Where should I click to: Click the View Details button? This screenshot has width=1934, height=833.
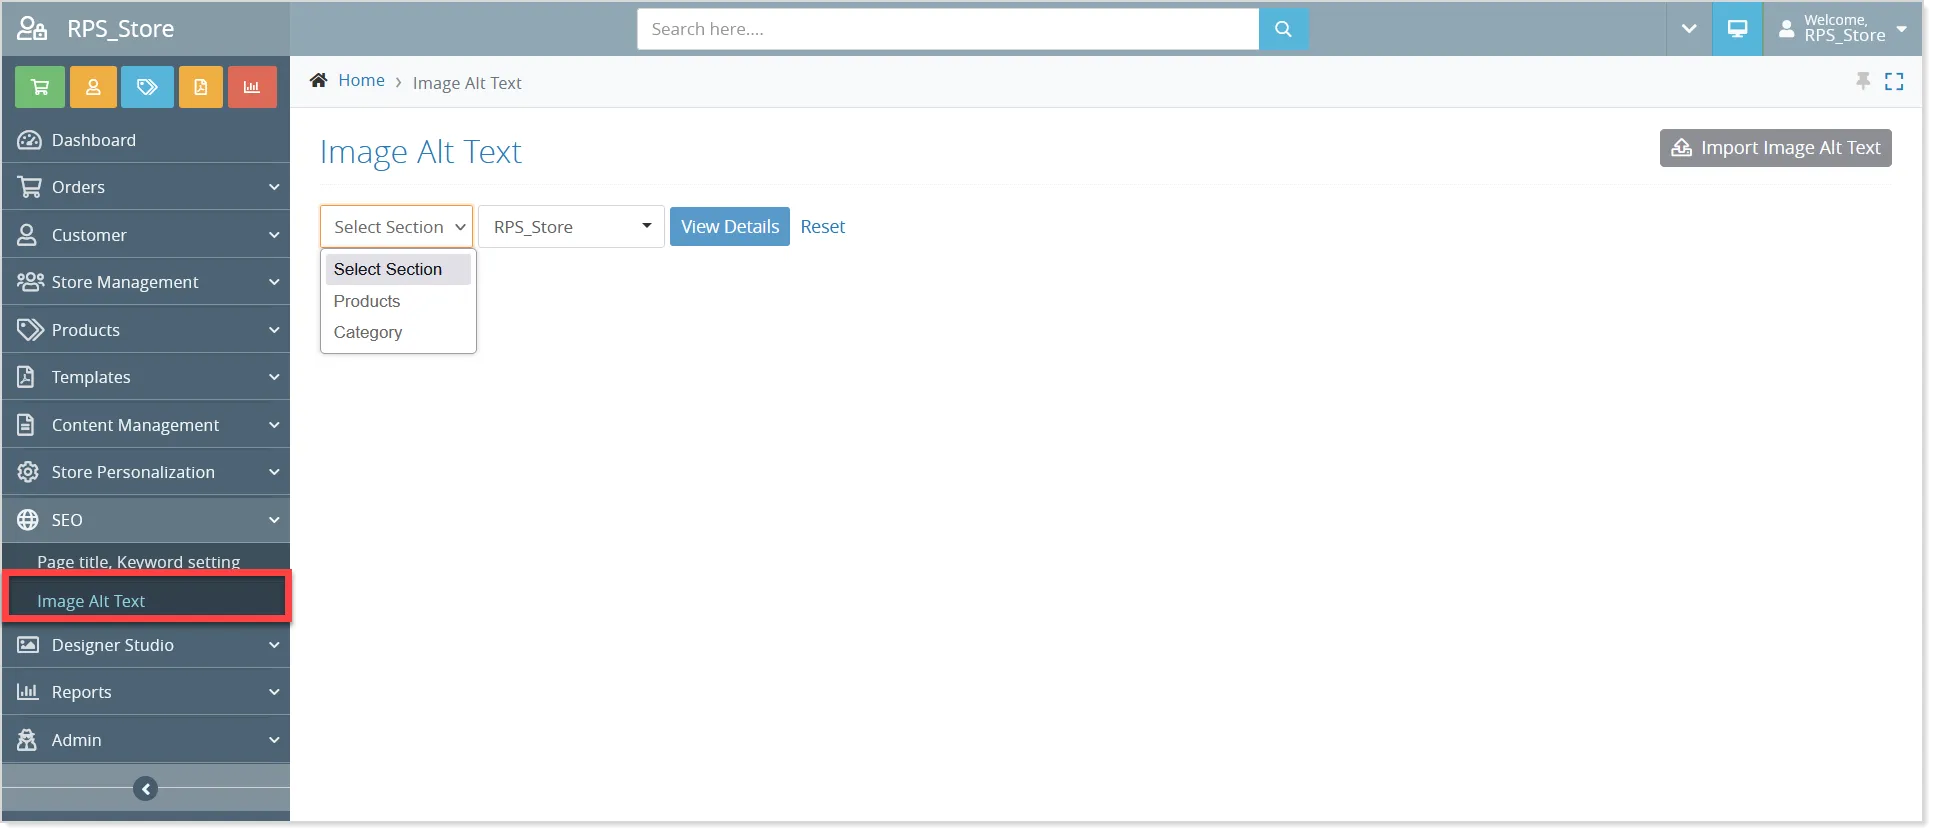click(730, 227)
